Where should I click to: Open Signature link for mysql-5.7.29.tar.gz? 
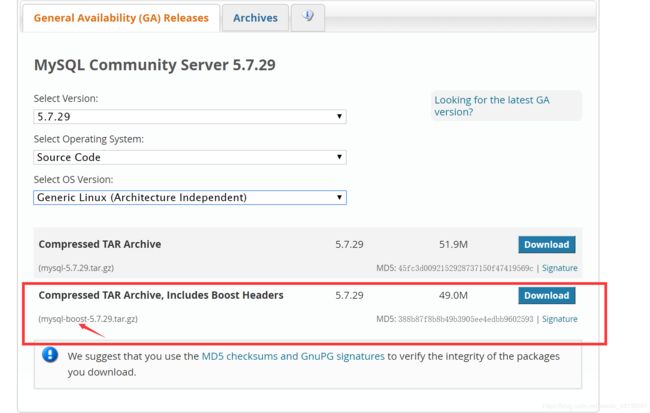[x=560, y=268]
